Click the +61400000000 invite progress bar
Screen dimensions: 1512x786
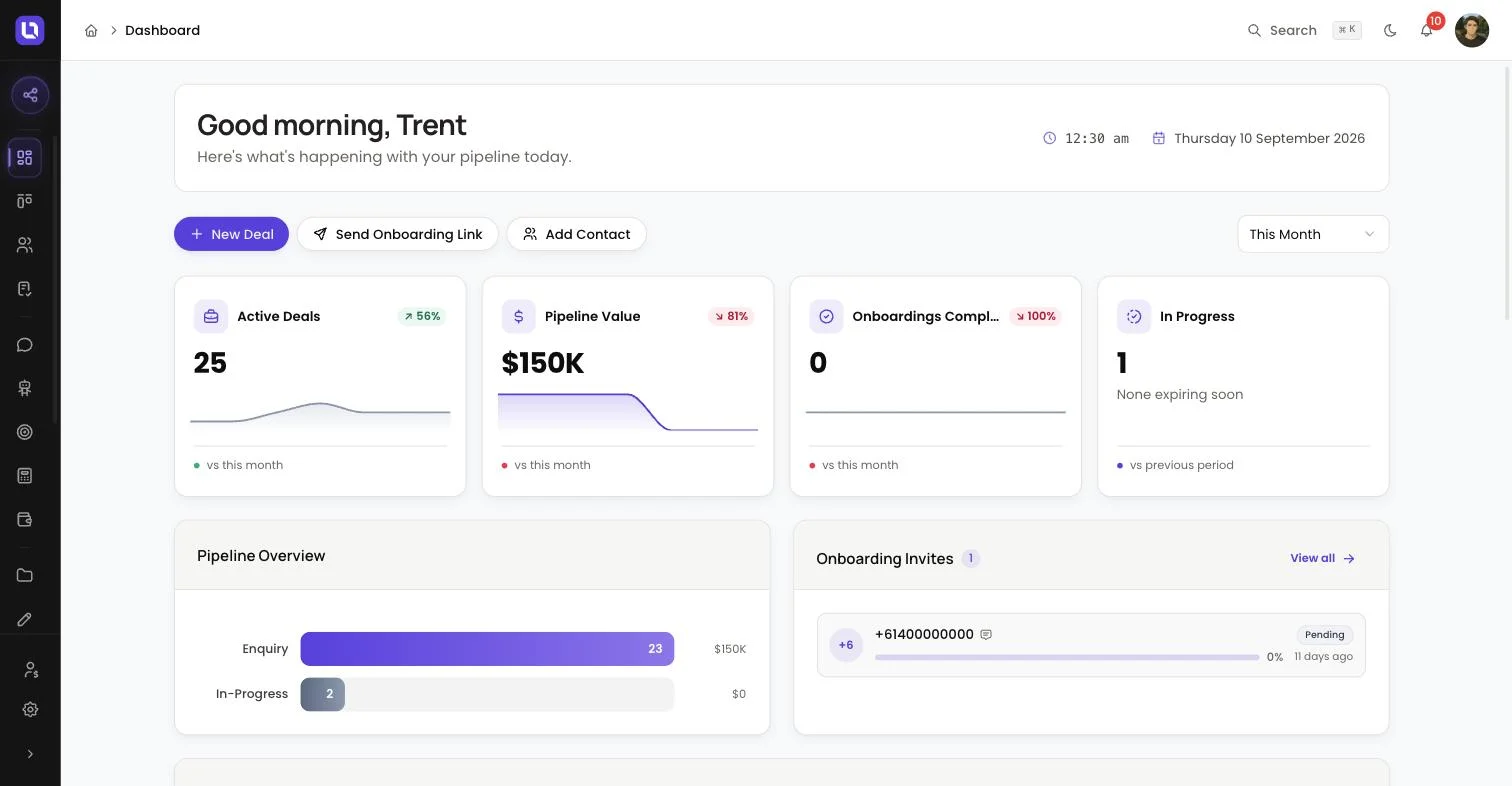click(1067, 657)
